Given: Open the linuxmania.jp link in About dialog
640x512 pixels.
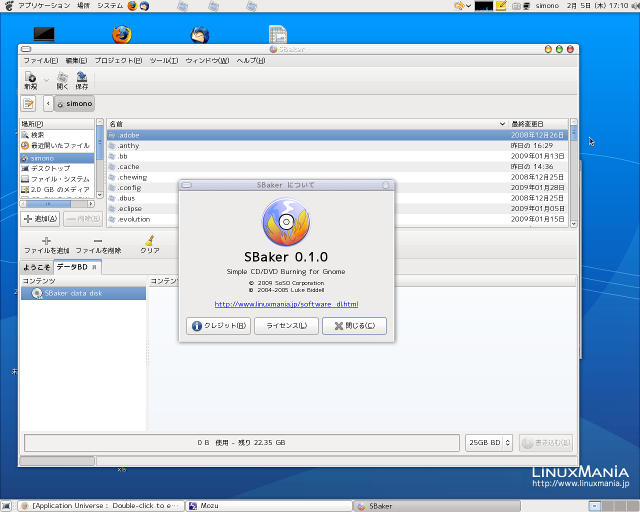Looking at the screenshot, I should pyautogui.click(x=286, y=304).
